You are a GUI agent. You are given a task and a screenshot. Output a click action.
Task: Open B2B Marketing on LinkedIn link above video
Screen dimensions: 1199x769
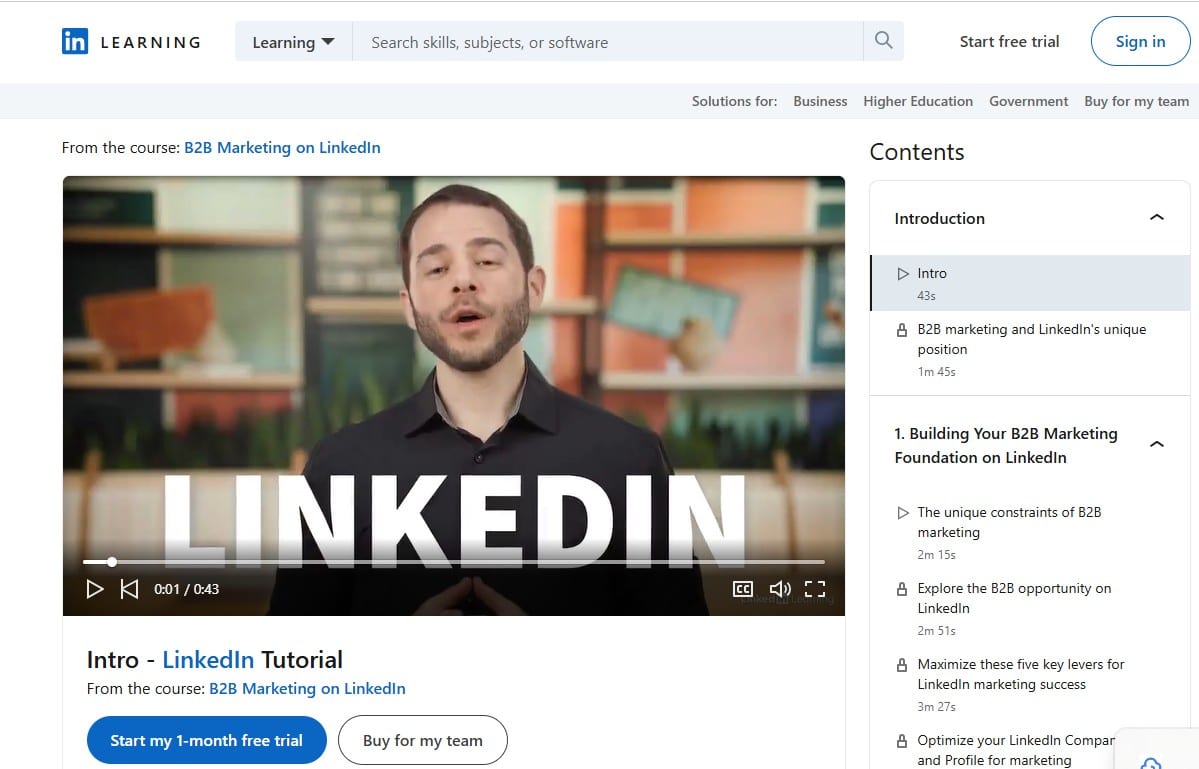point(282,148)
